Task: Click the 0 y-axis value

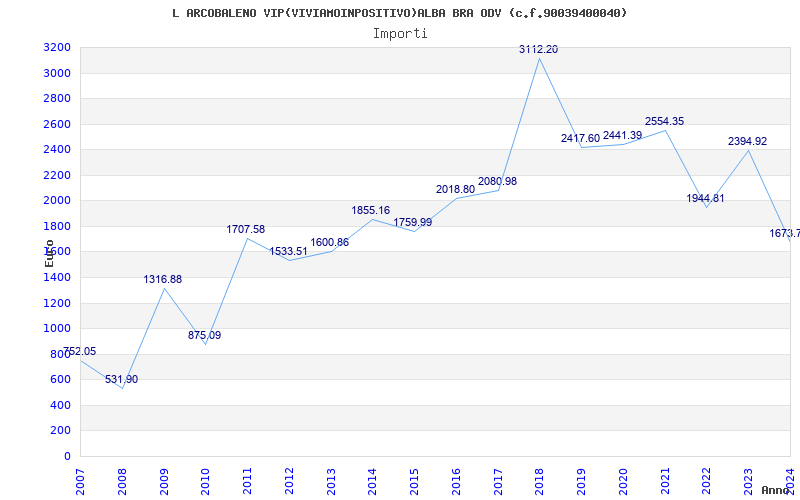Action: 67,456
